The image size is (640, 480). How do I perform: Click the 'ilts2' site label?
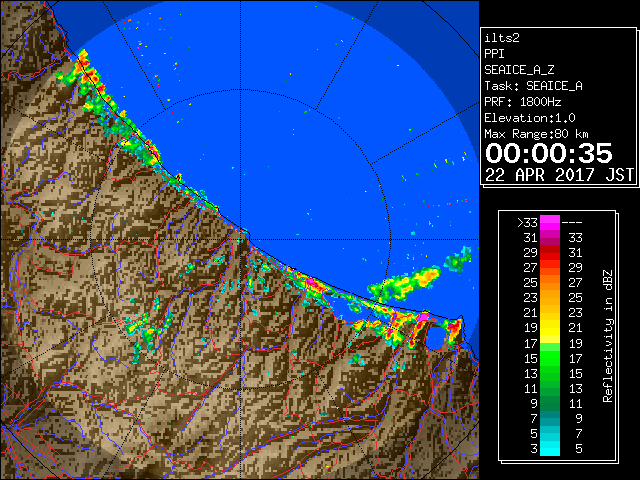502,38
